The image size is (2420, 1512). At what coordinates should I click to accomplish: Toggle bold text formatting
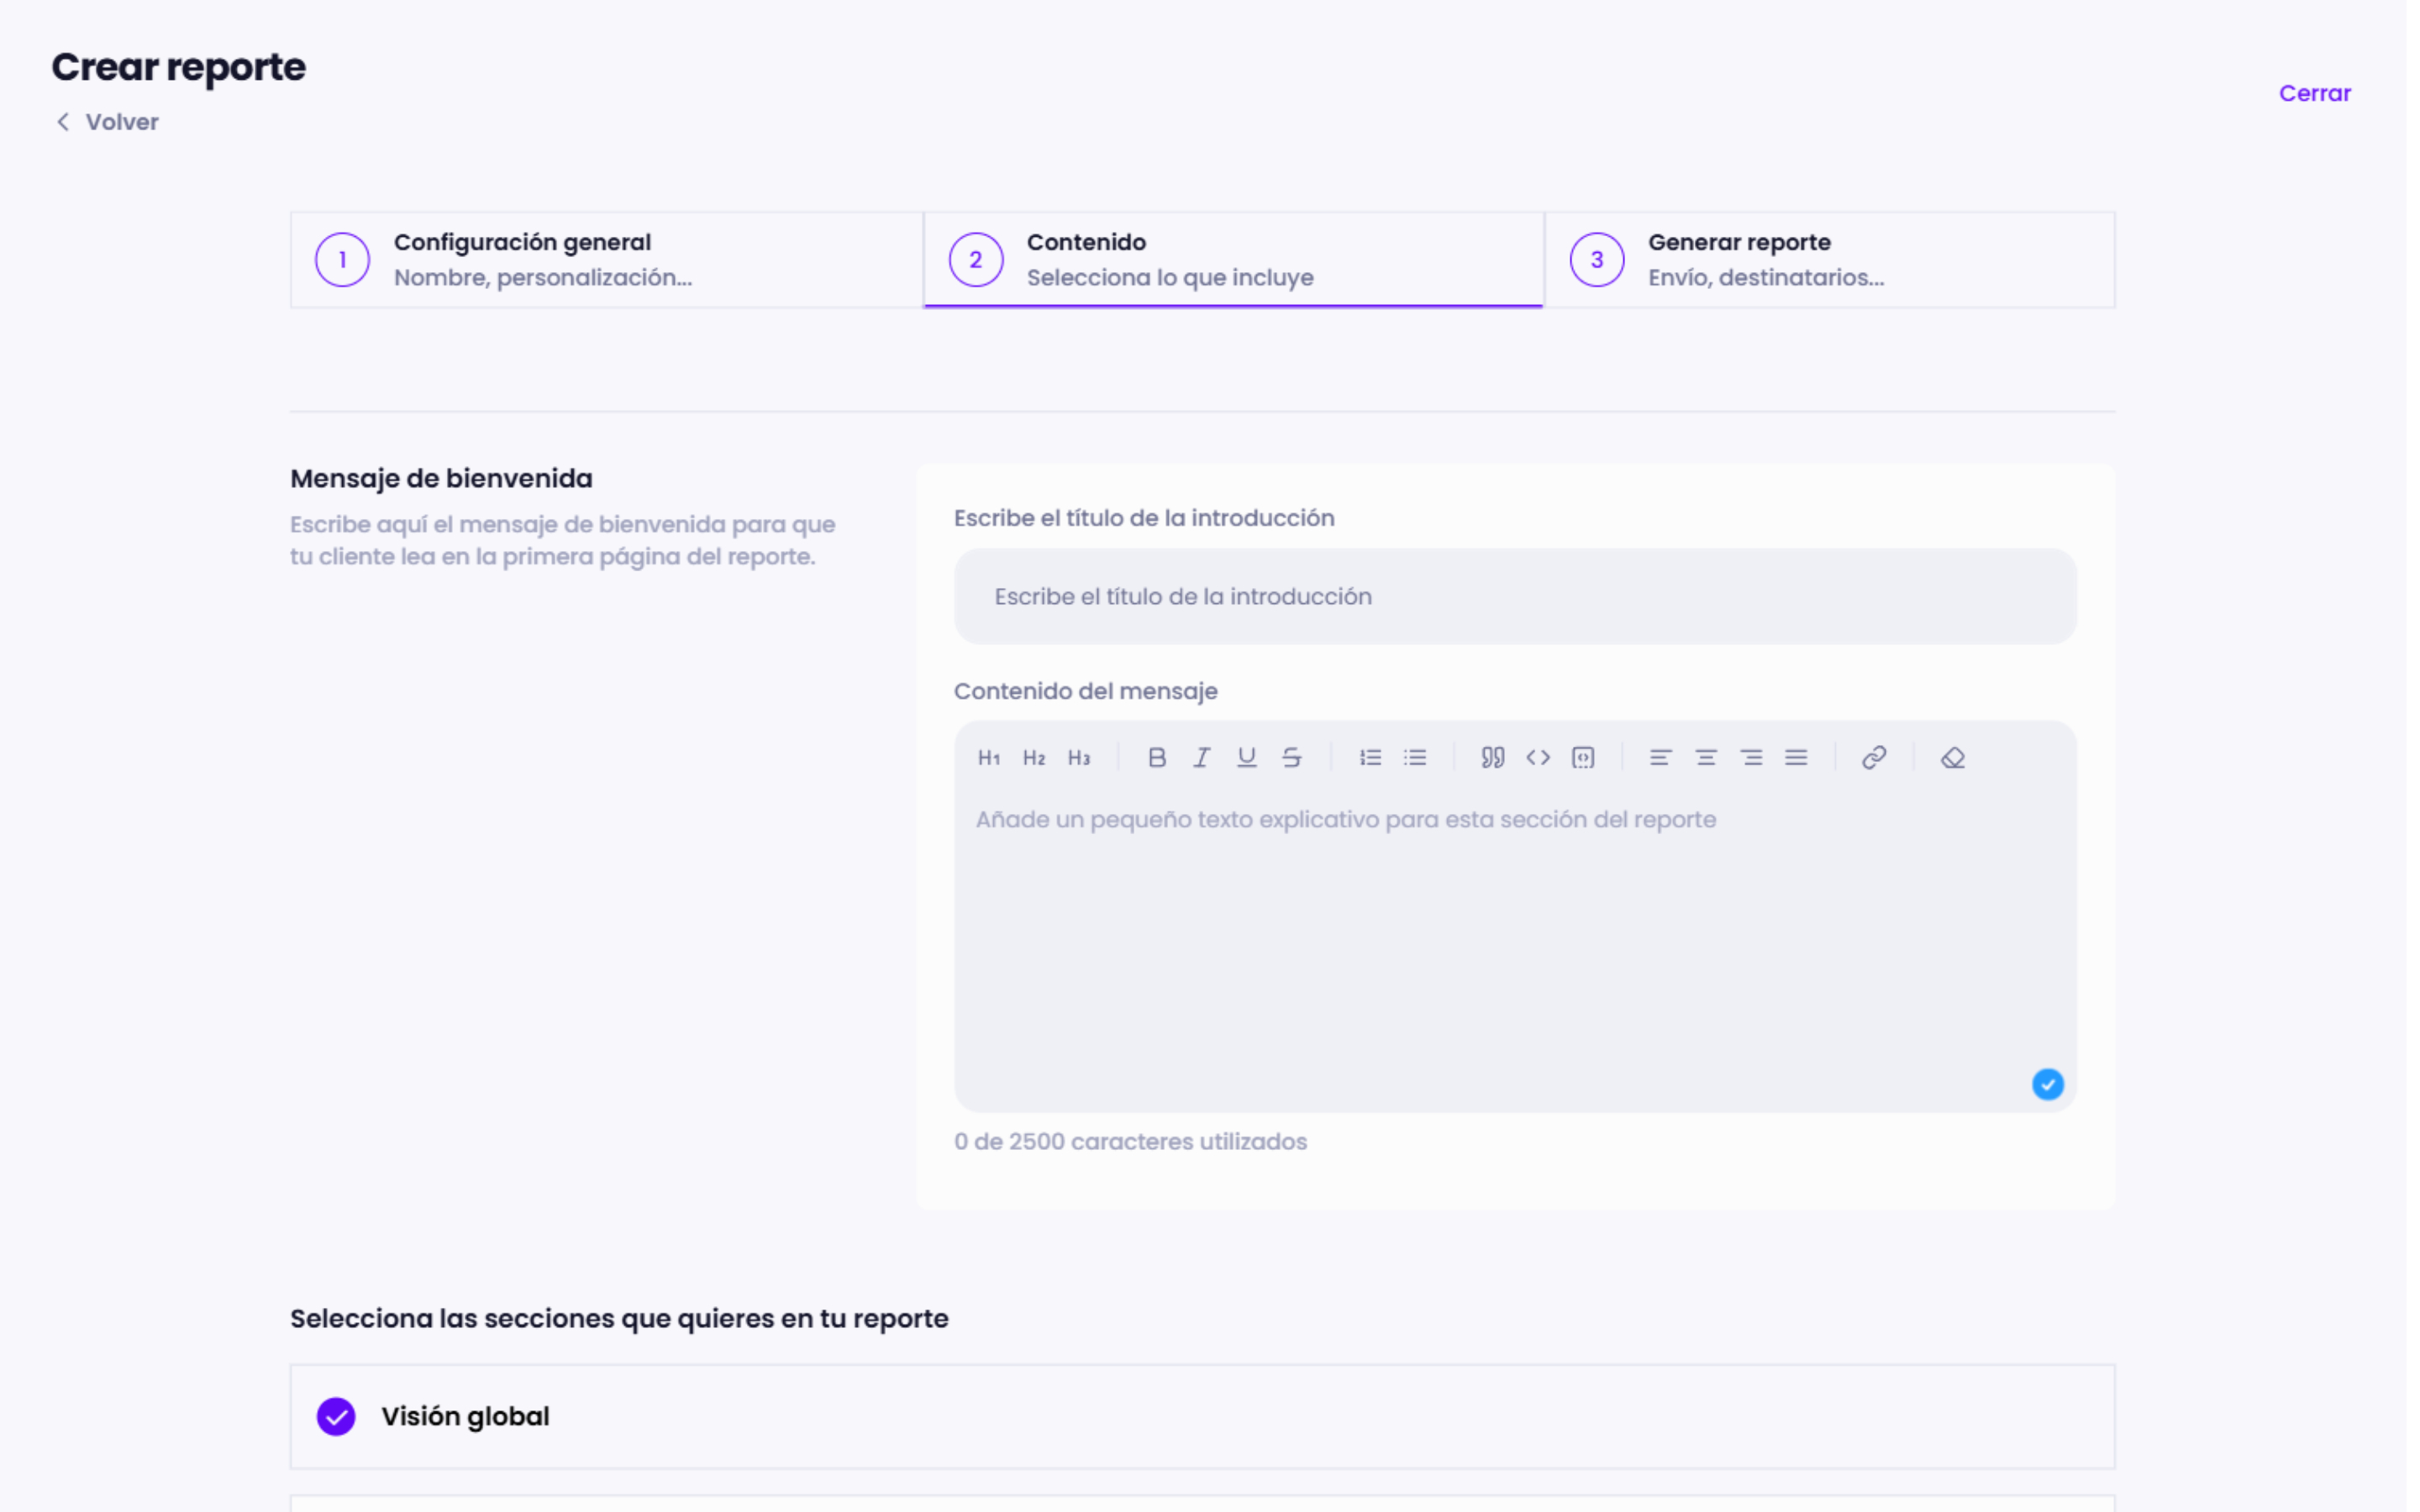1157,758
